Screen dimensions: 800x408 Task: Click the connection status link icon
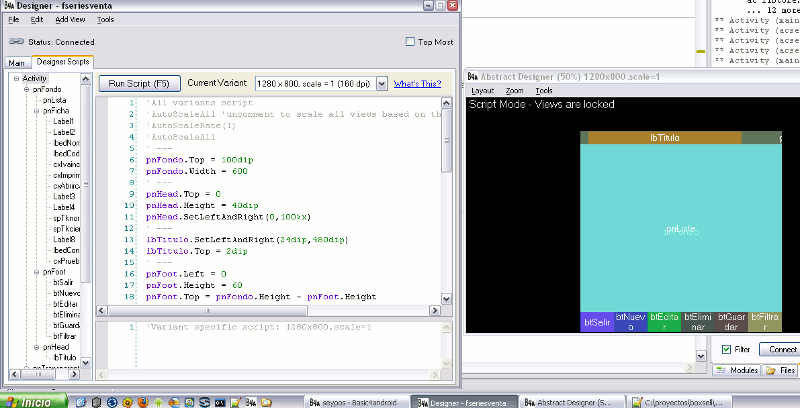(17, 42)
